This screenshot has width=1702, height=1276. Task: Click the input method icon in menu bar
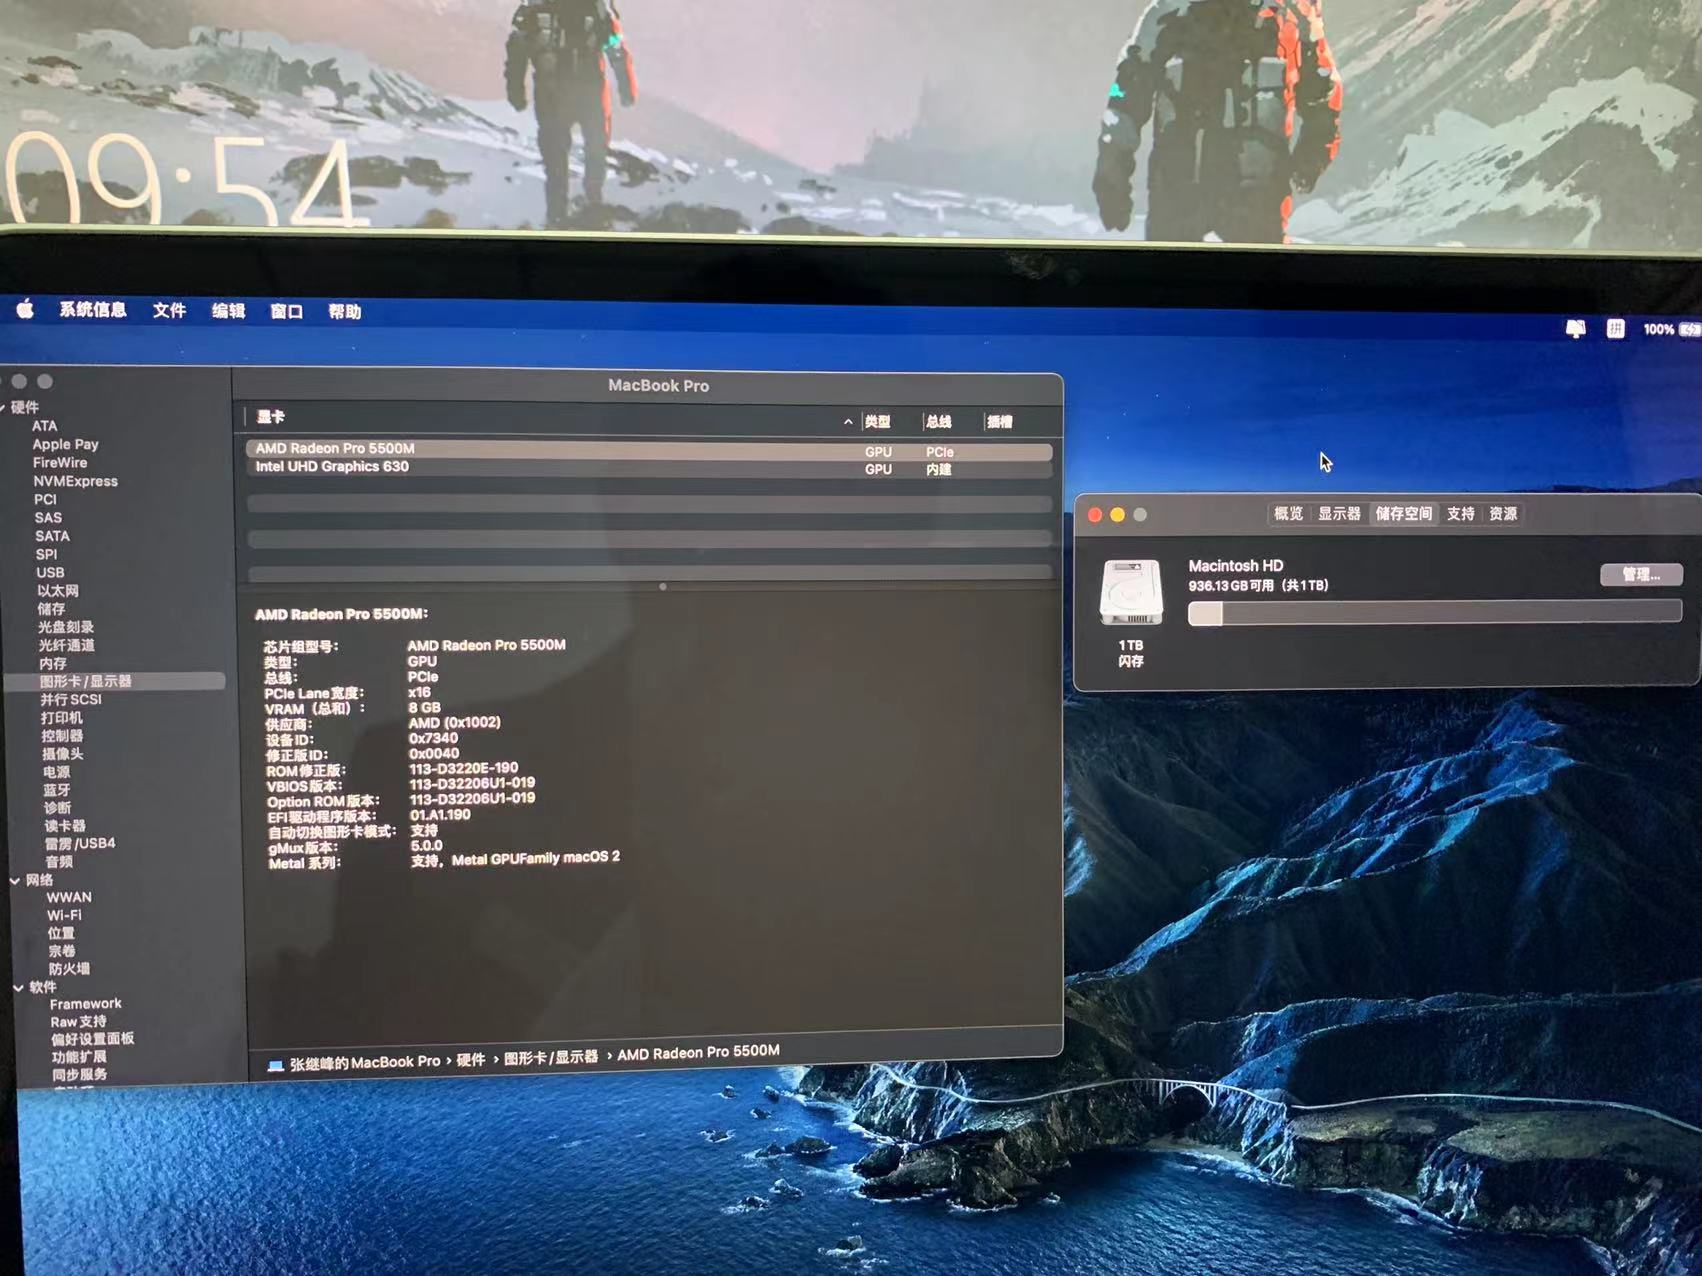pos(1615,328)
